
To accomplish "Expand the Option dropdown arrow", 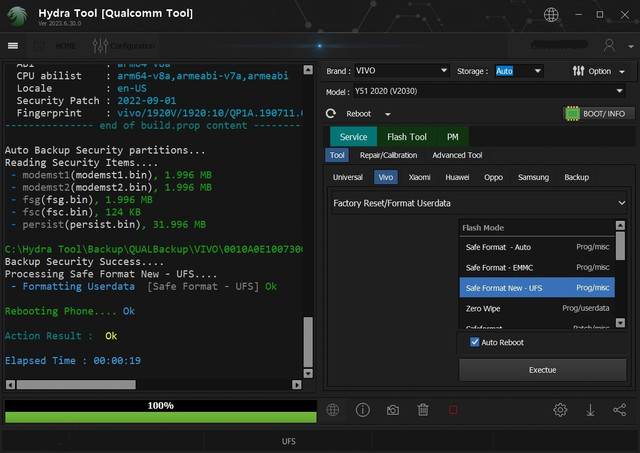I will click(622, 72).
